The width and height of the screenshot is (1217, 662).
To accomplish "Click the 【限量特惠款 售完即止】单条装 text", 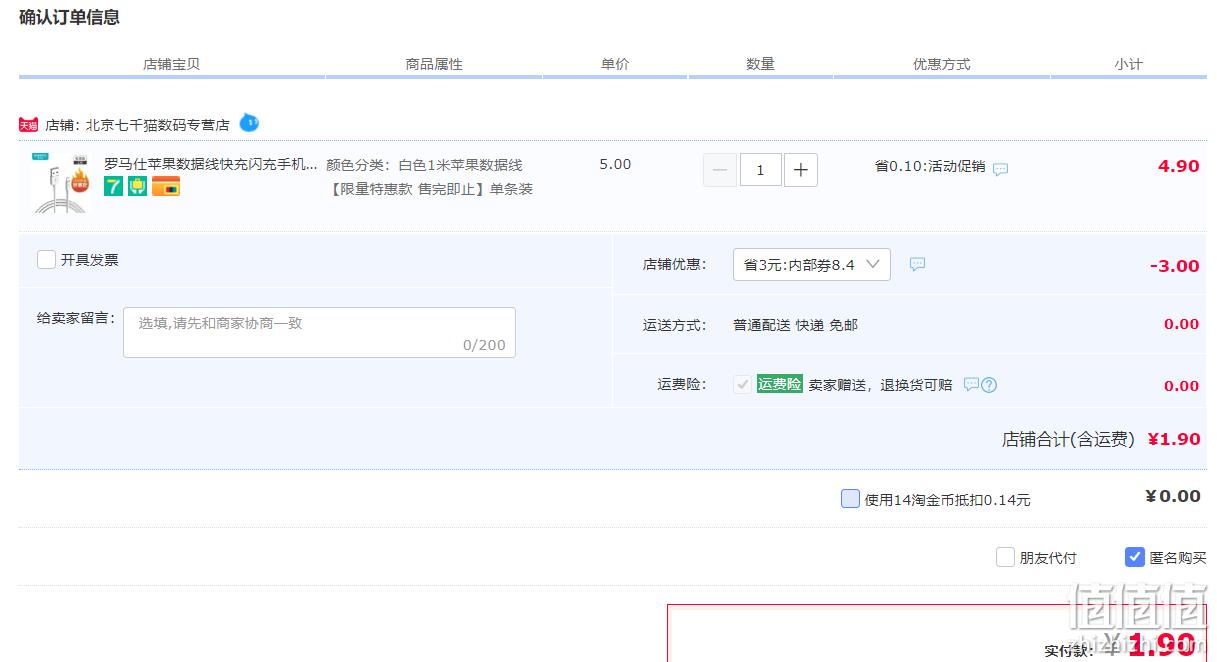I will (x=430, y=189).
